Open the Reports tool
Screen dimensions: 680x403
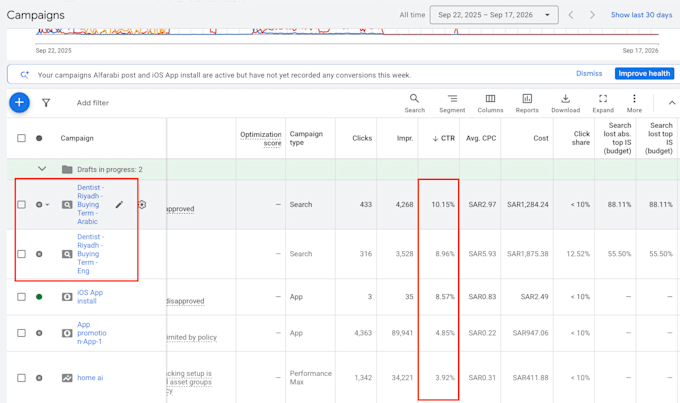pyautogui.click(x=527, y=103)
